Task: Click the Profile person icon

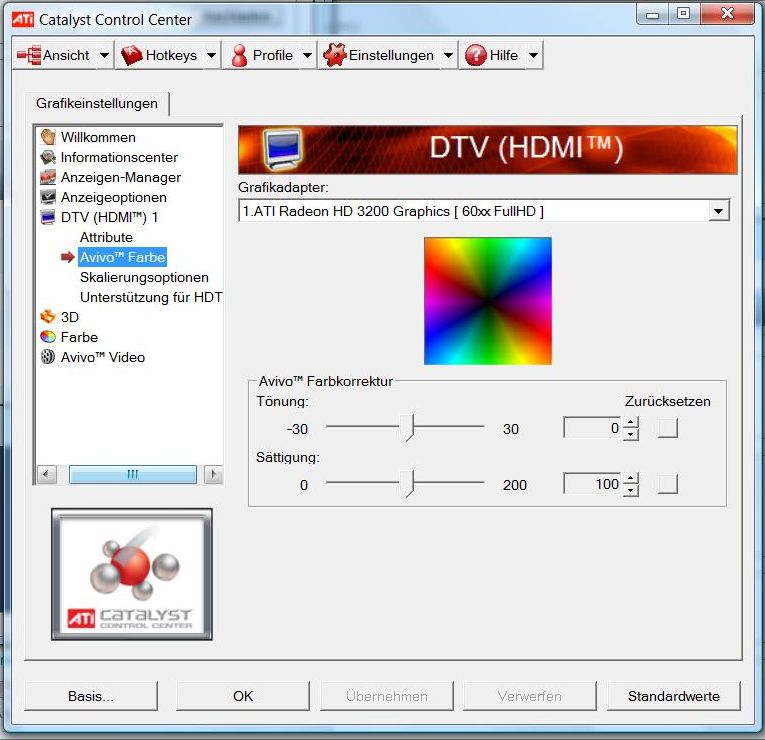Action: [x=239, y=56]
